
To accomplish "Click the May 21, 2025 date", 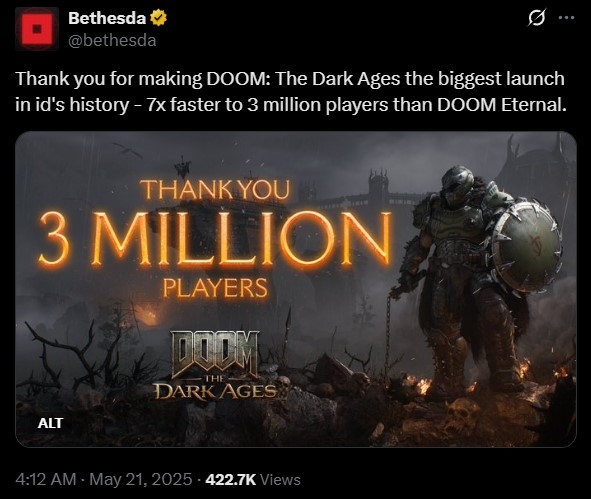I will pyautogui.click(x=141, y=480).
